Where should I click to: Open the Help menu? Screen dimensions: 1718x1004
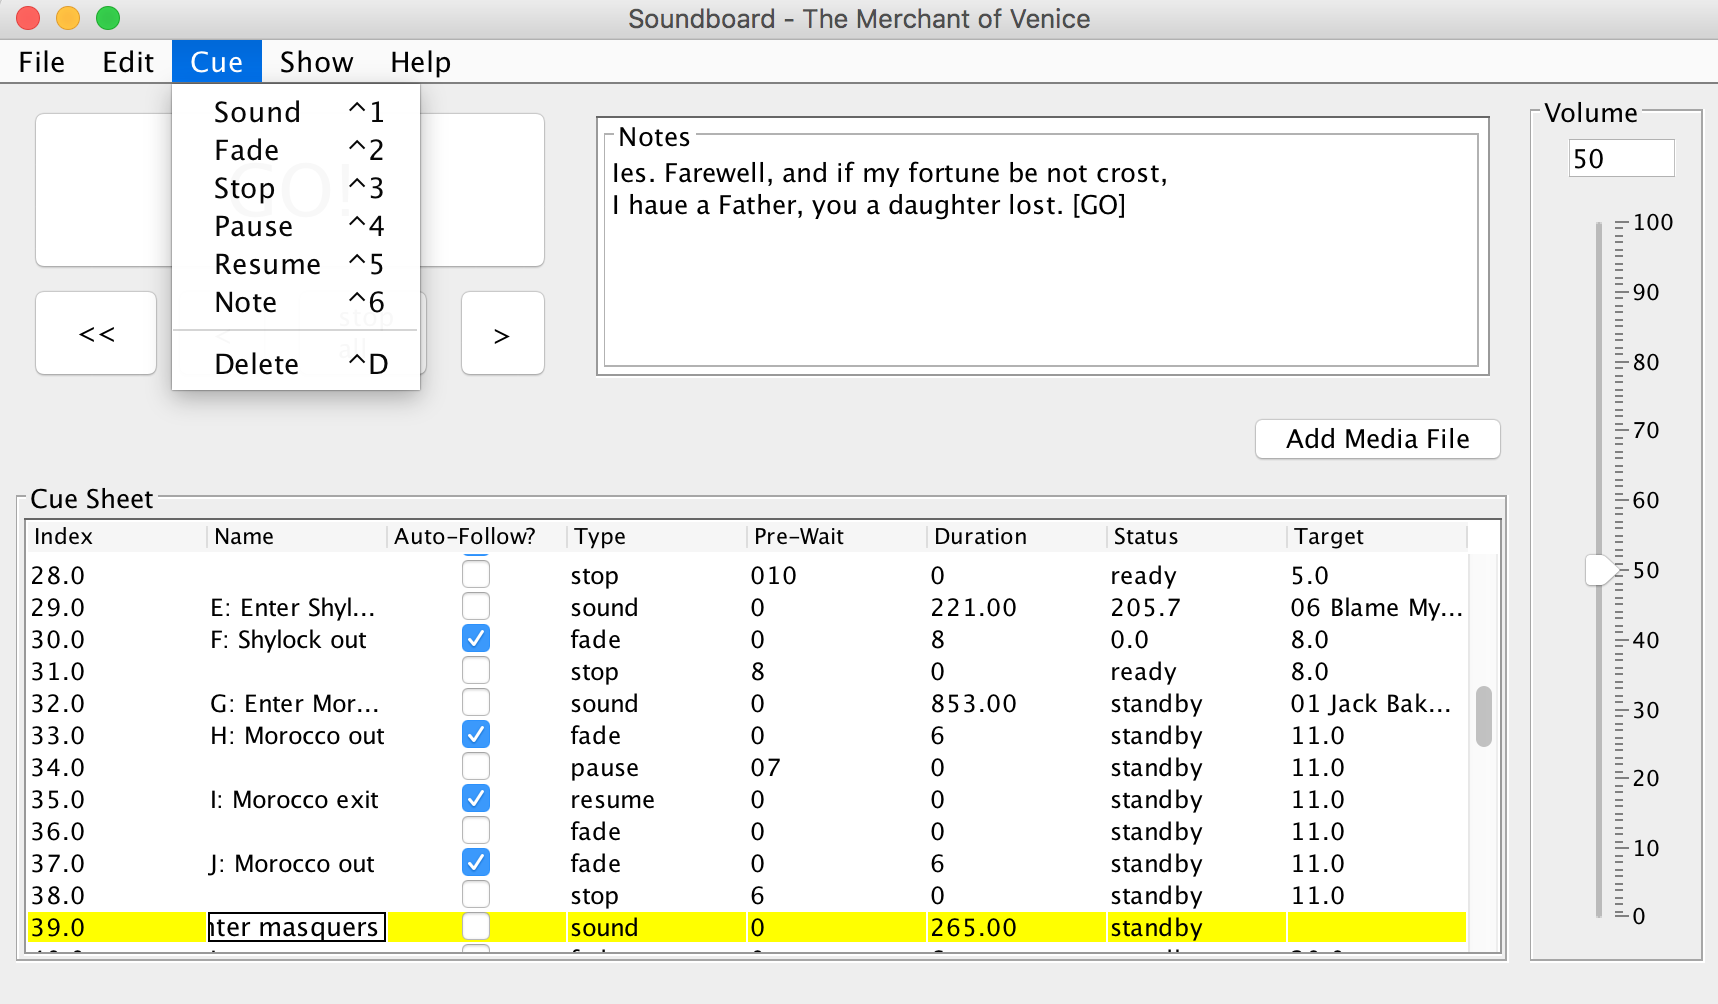(x=420, y=62)
